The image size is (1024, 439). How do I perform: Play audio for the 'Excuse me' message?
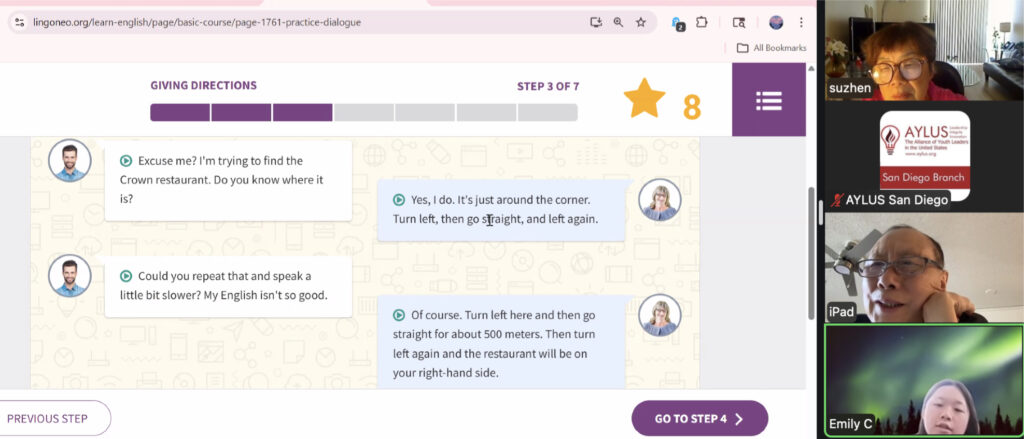point(126,160)
